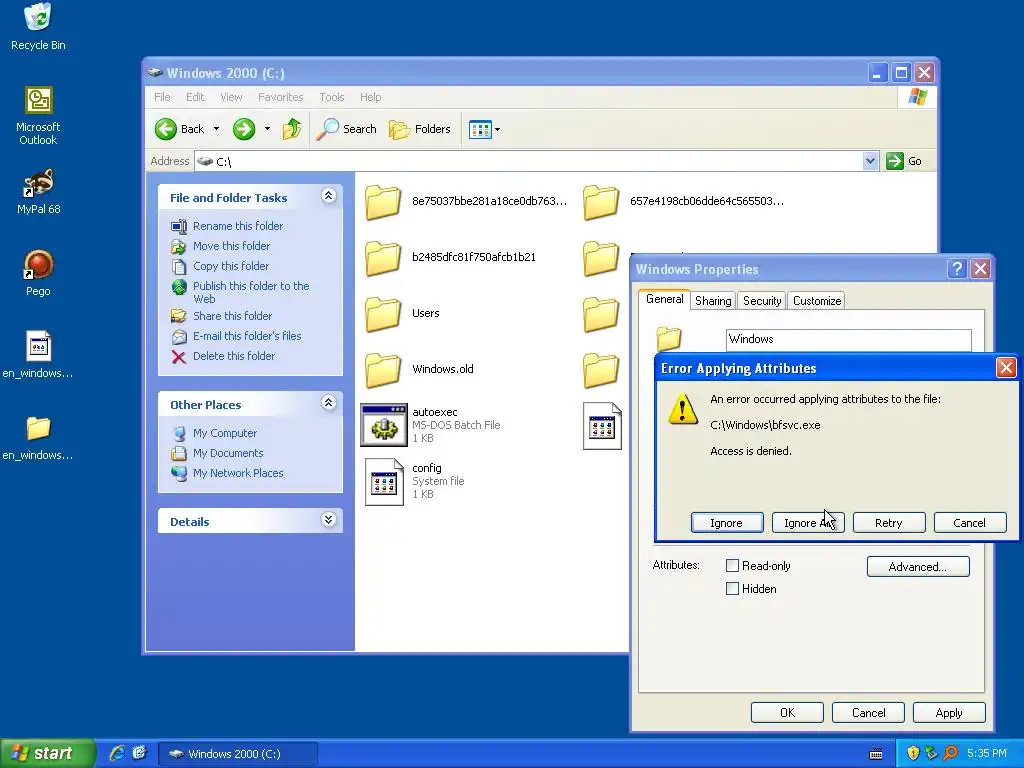Screen dimensions: 1024x768
Task: Expand the Details panel
Action: point(328,520)
